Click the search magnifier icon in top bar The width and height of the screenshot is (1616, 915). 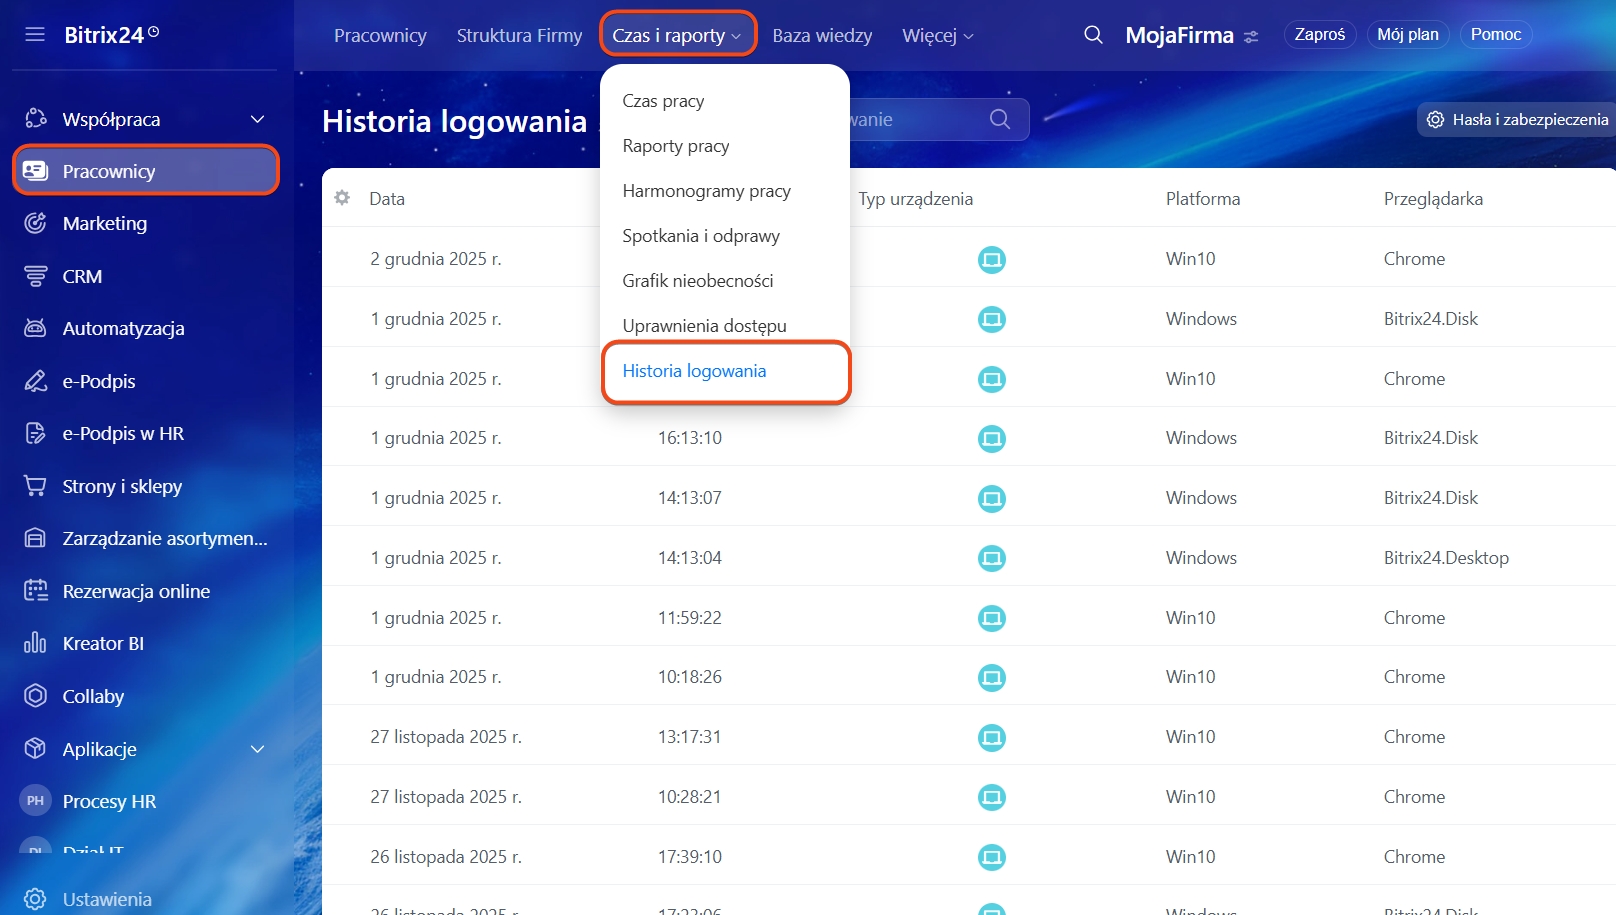(x=1093, y=35)
